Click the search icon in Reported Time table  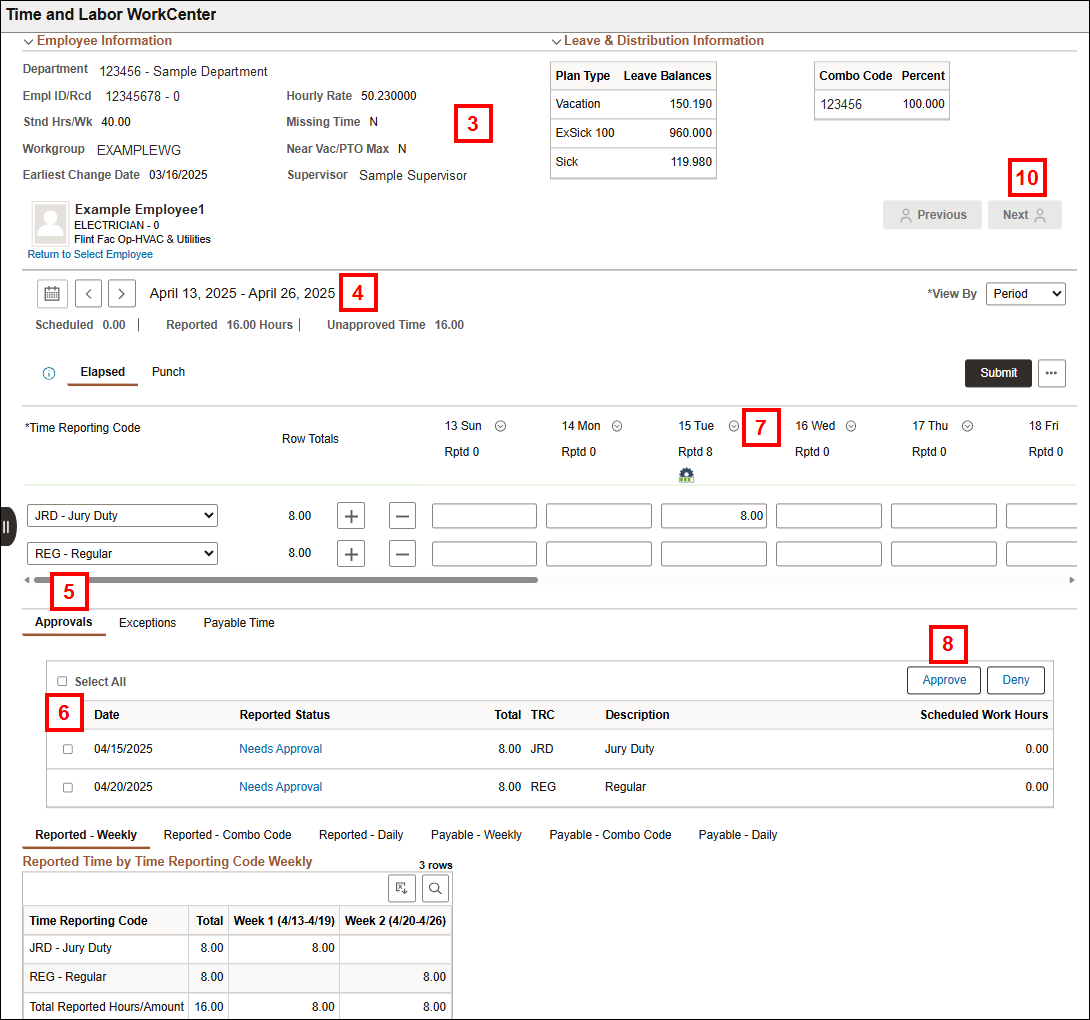coord(435,888)
